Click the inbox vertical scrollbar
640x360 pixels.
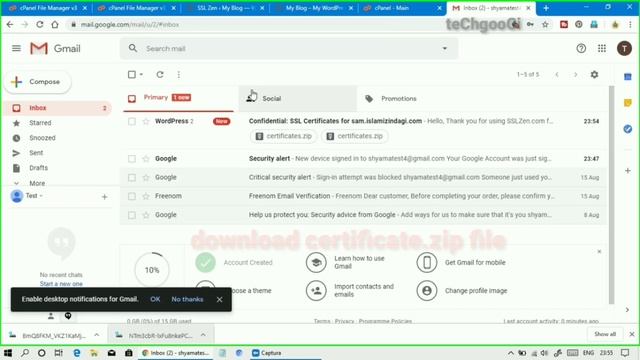click(x=611, y=195)
